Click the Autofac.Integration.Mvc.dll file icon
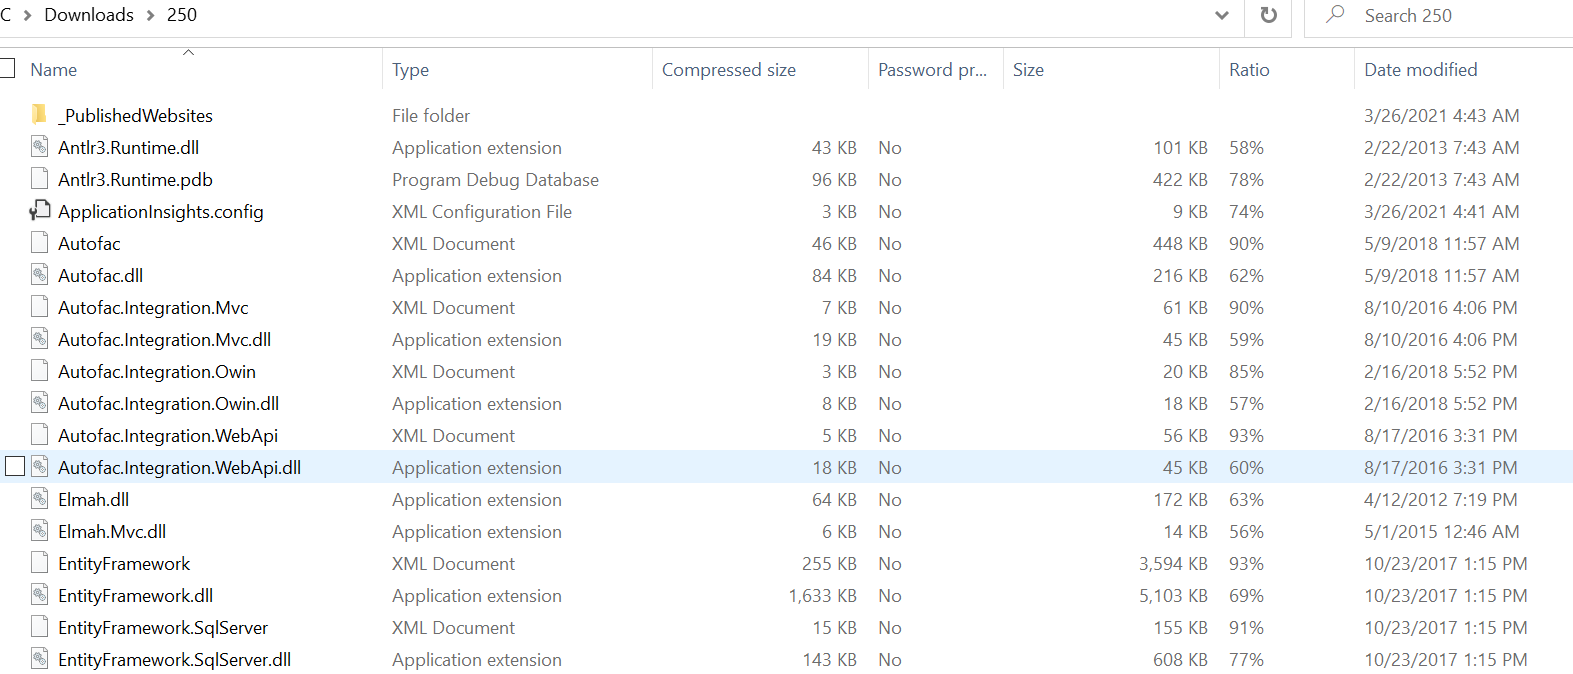Viewport: 1573px width, 674px height. 39,339
